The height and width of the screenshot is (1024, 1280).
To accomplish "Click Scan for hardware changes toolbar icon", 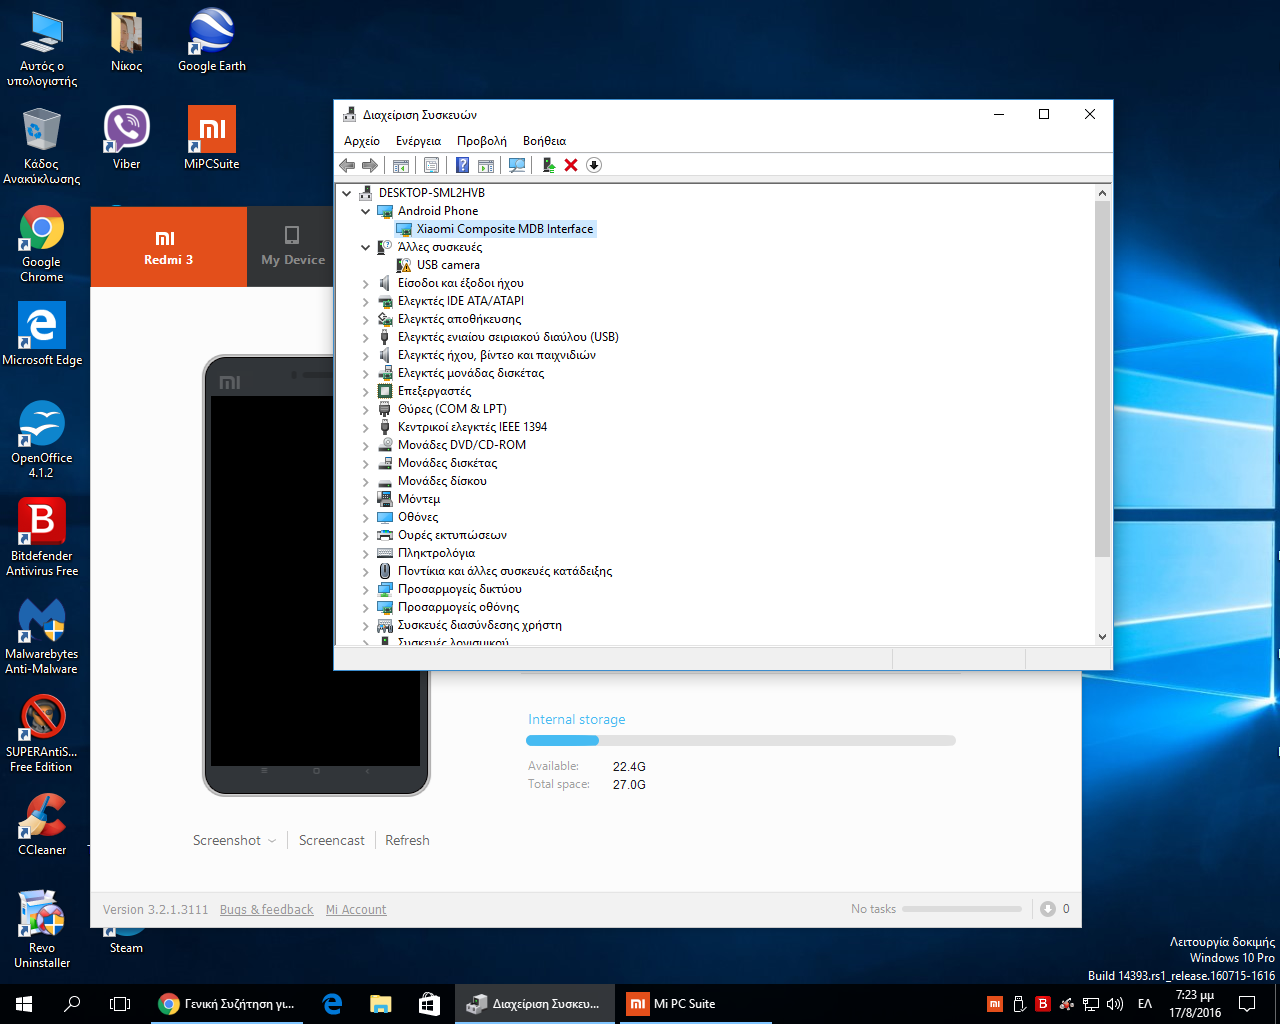I will coord(517,165).
